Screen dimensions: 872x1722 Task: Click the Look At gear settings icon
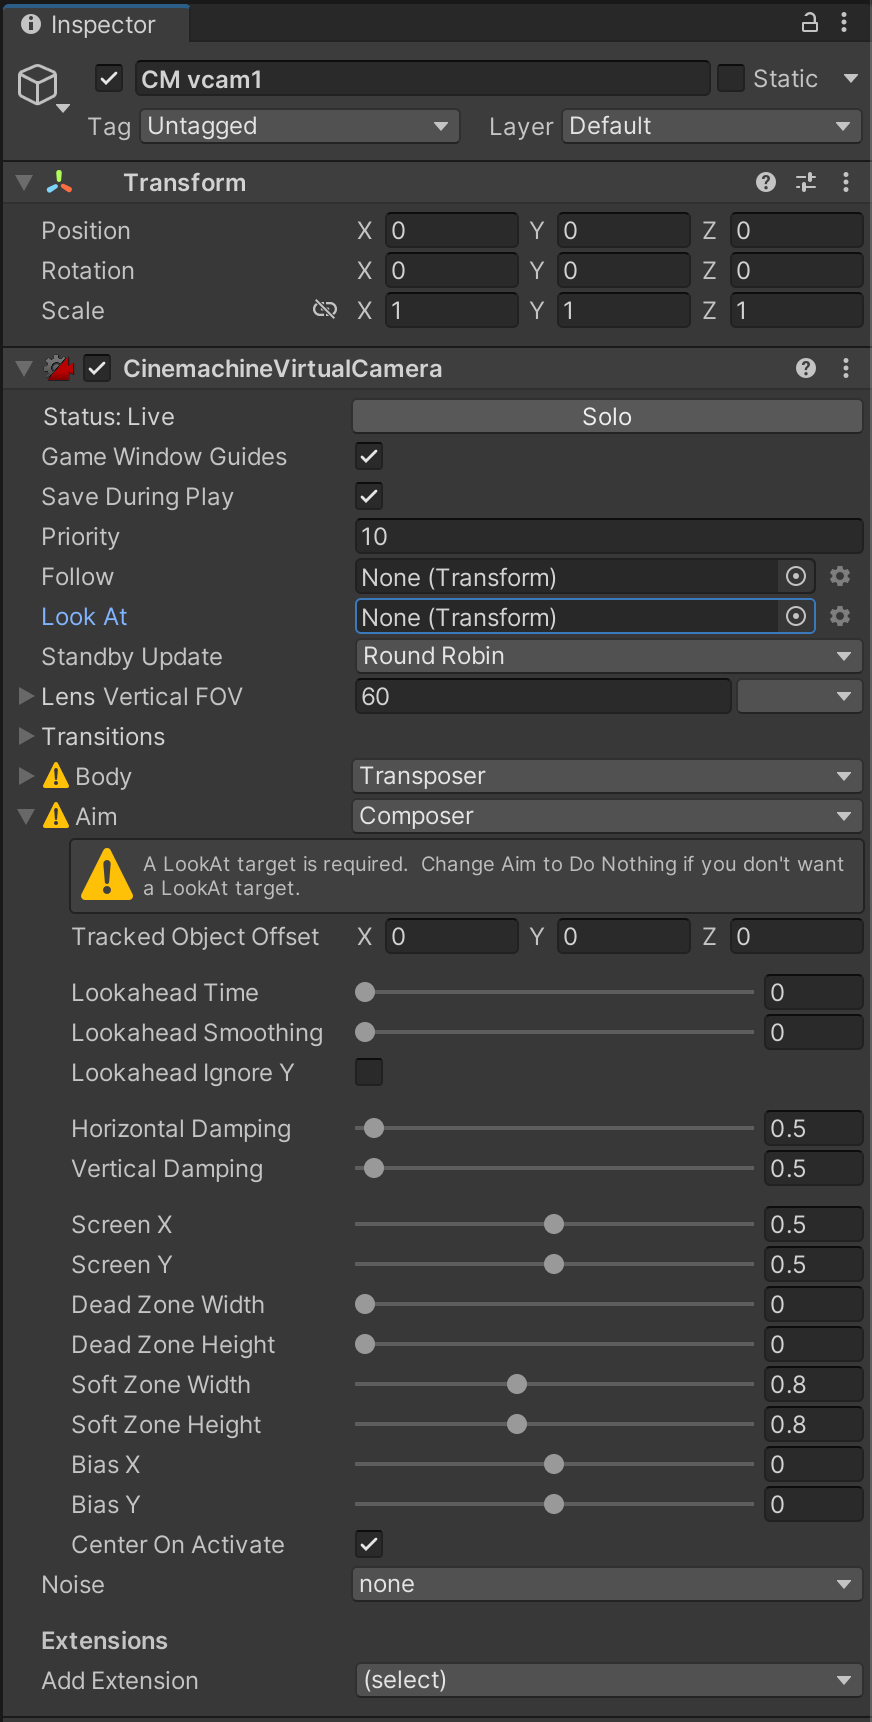pos(840,616)
